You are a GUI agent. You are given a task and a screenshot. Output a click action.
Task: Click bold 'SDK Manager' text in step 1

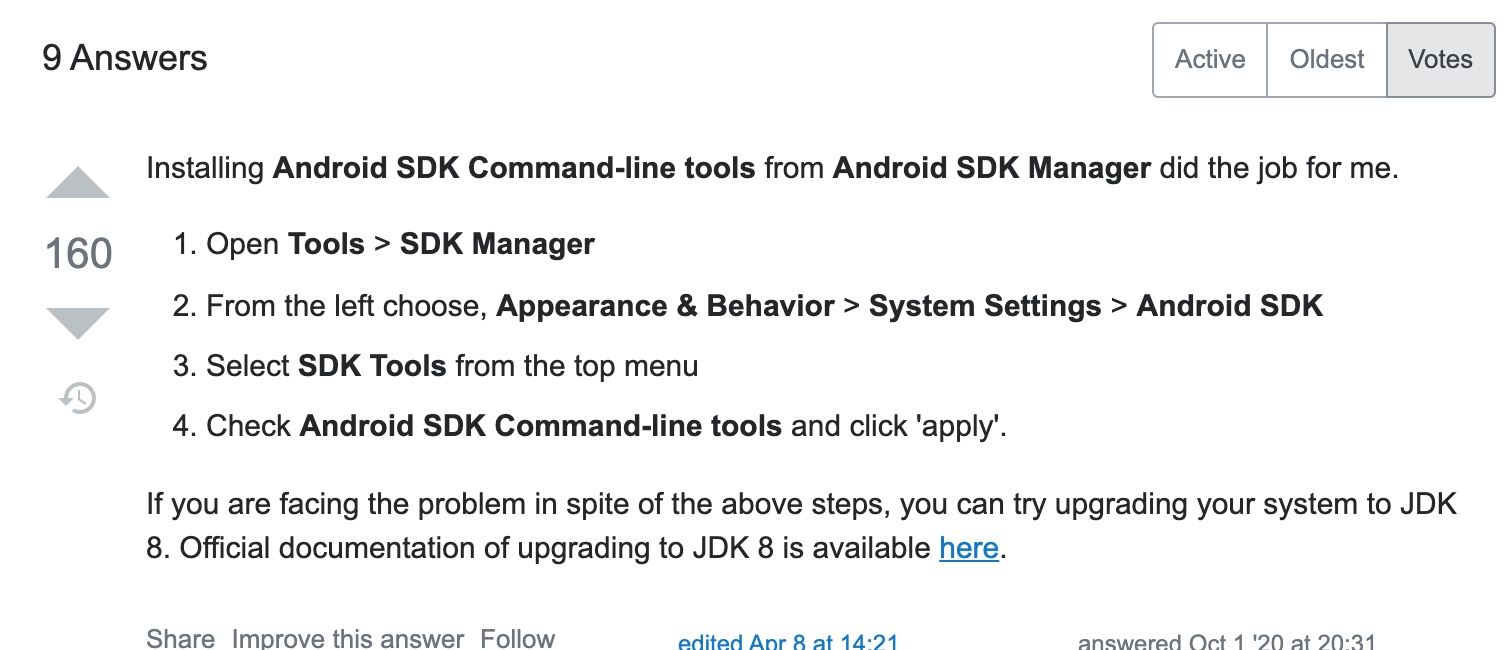[497, 244]
